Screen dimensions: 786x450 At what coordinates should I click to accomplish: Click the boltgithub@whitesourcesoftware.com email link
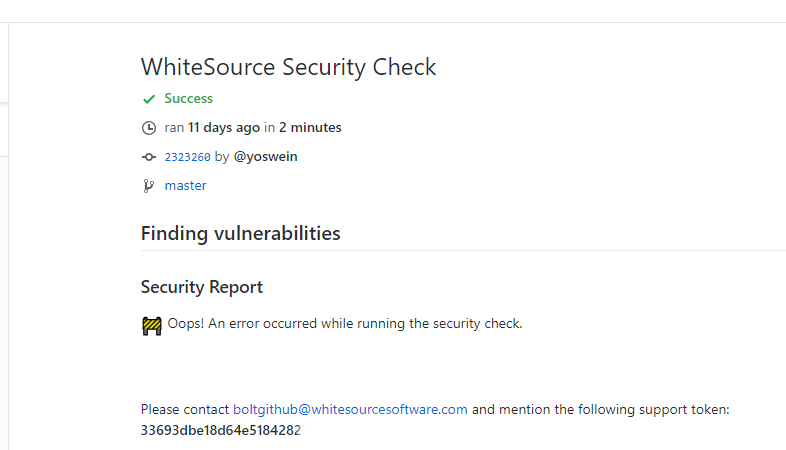(350, 409)
